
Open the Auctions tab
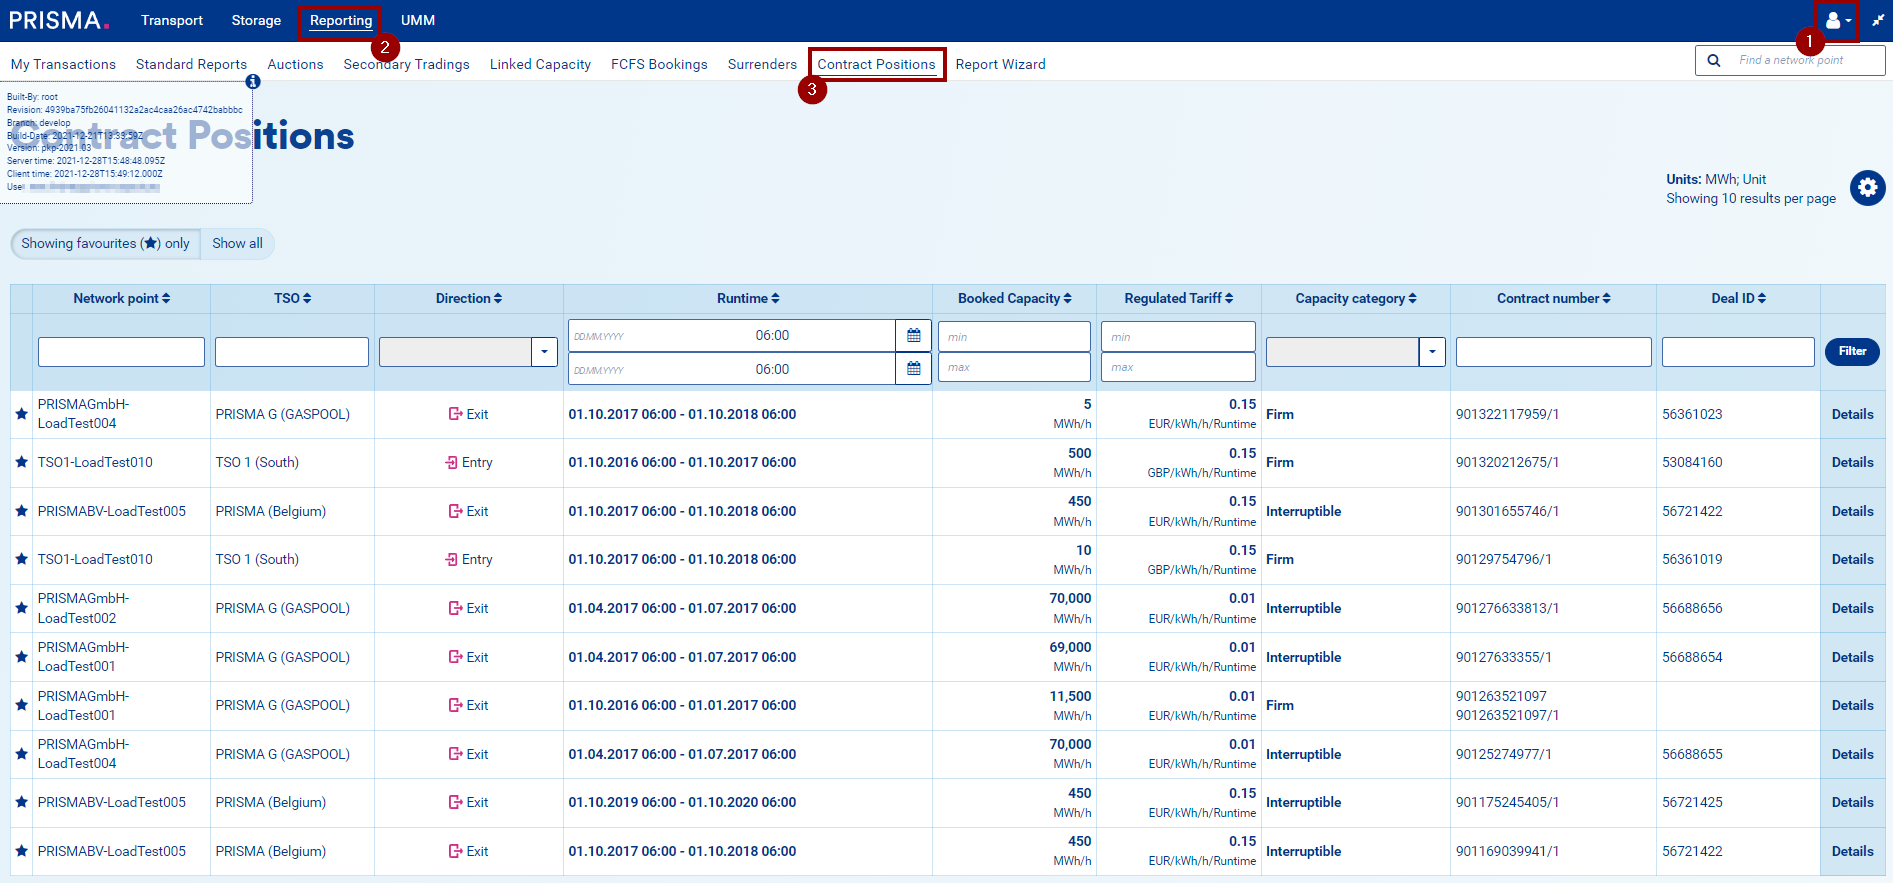[295, 64]
